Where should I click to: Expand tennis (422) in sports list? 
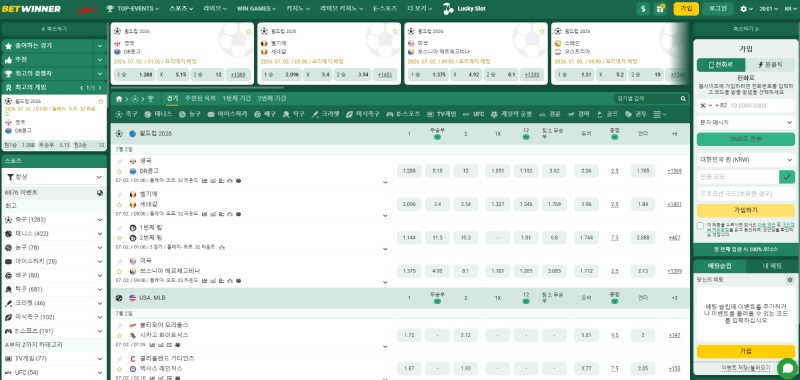[x=100, y=234]
